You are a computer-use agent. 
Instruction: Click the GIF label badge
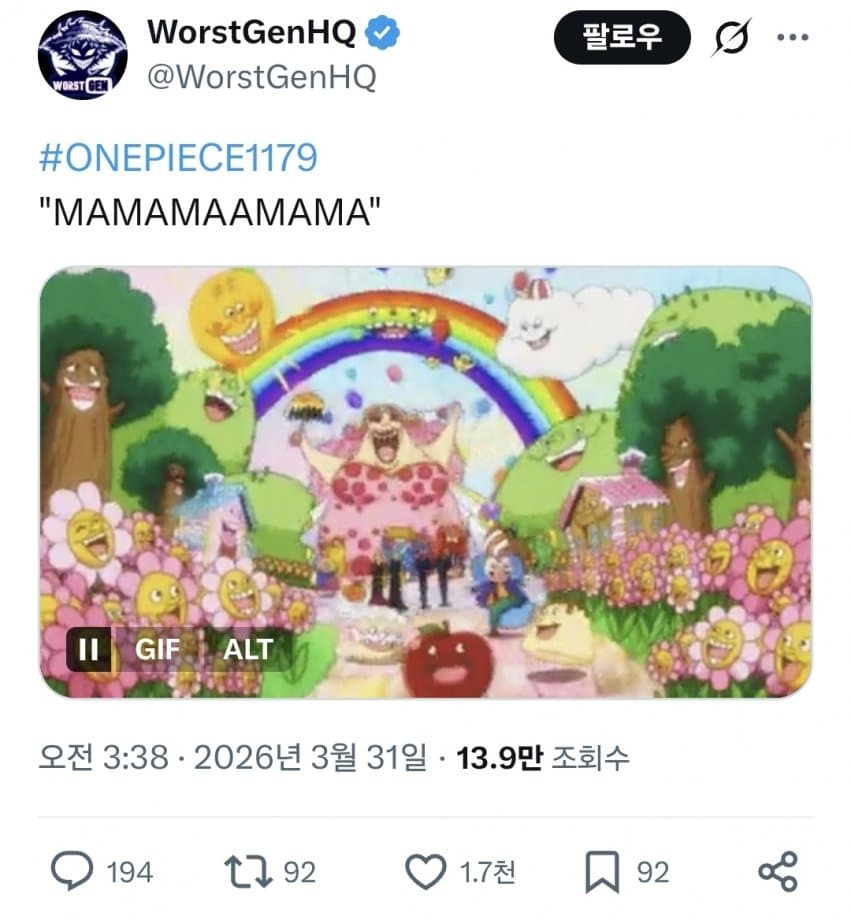pyautogui.click(x=159, y=649)
